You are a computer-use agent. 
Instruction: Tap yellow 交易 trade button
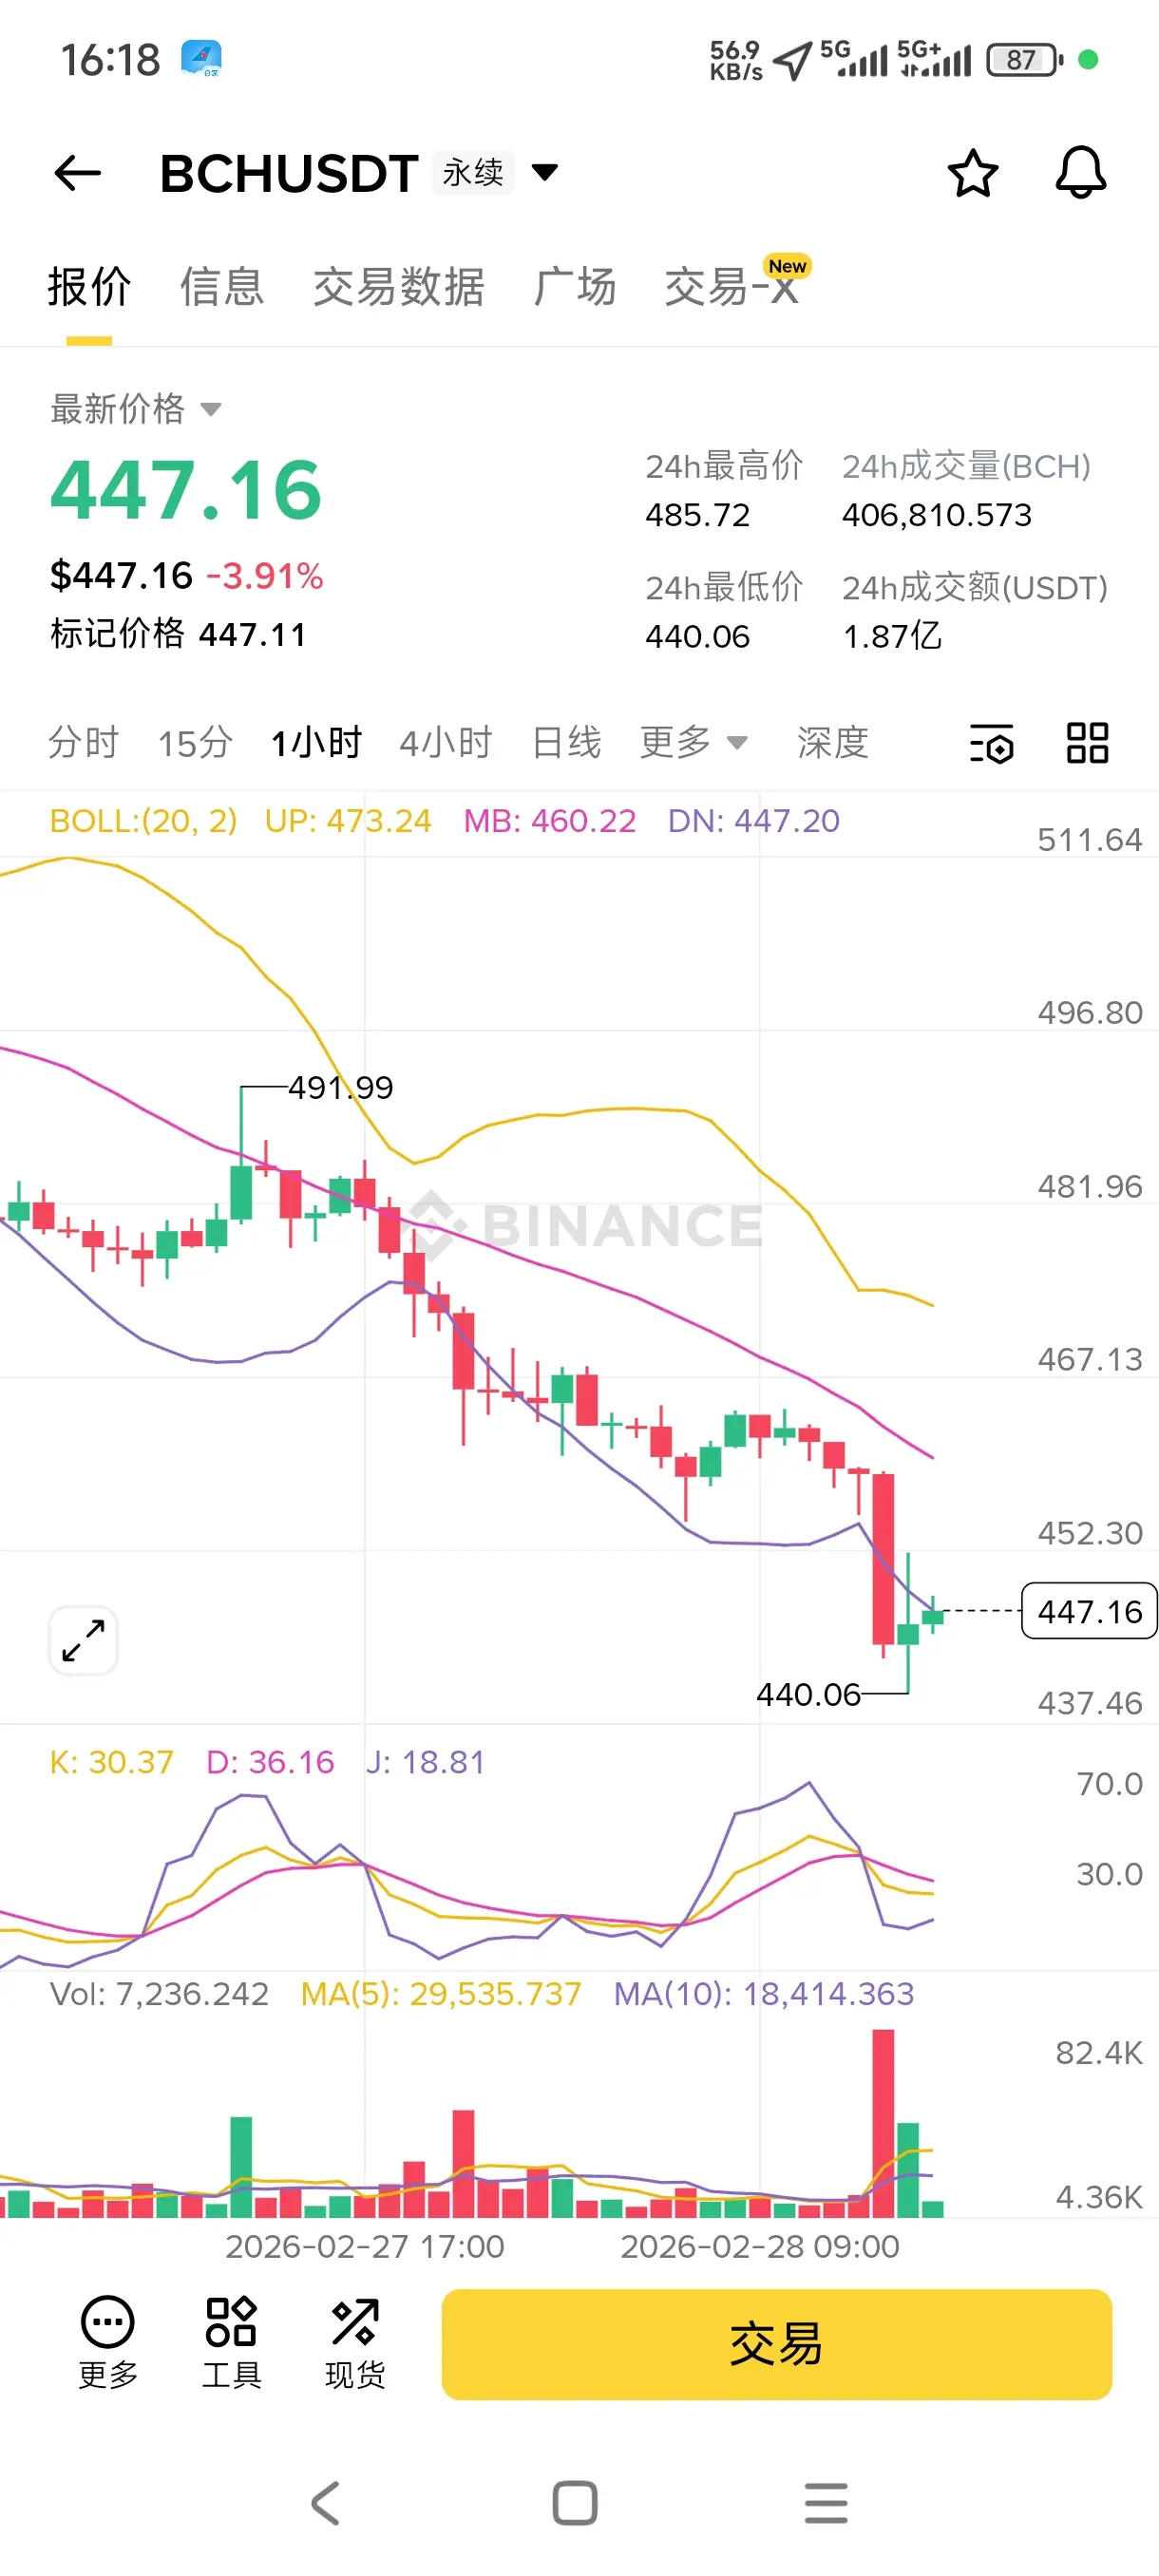coord(776,2344)
